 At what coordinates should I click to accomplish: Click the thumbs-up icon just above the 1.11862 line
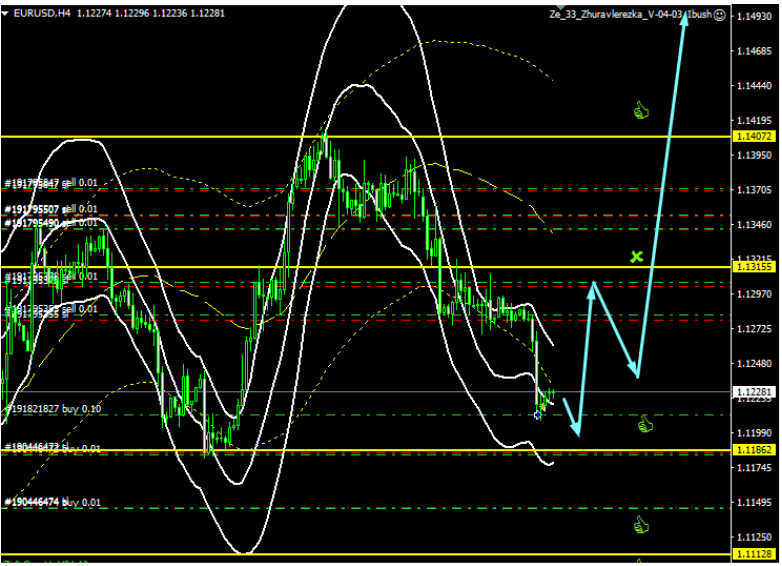tap(645, 425)
